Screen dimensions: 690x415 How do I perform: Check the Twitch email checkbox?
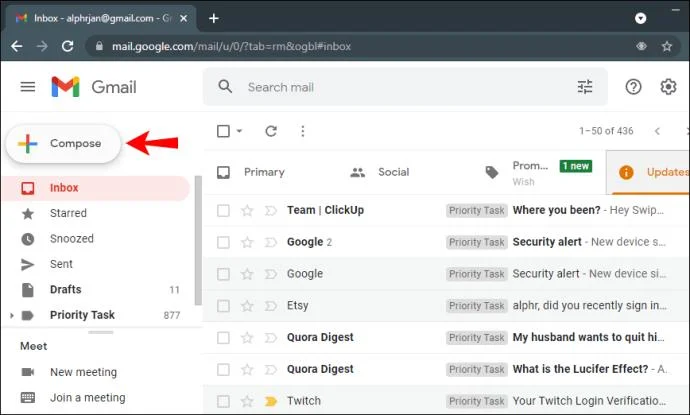223,401
